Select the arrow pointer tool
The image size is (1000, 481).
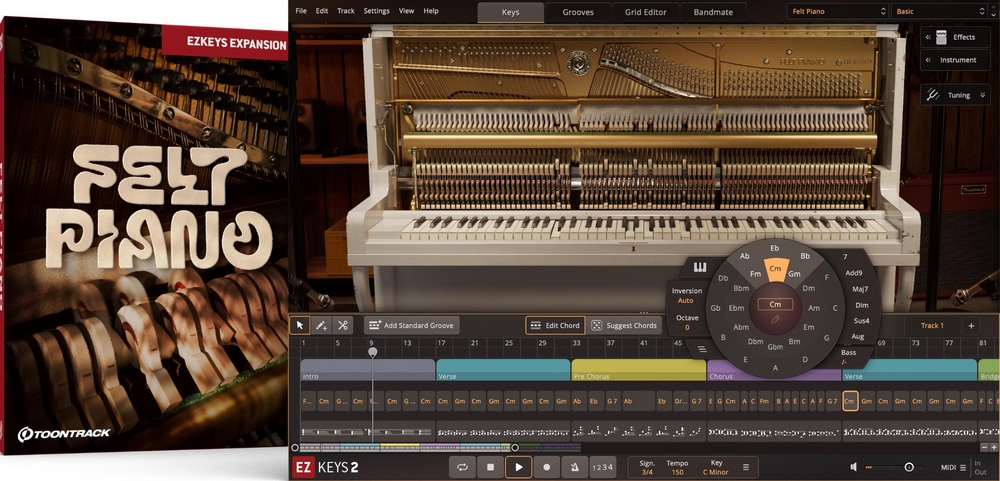300,325
